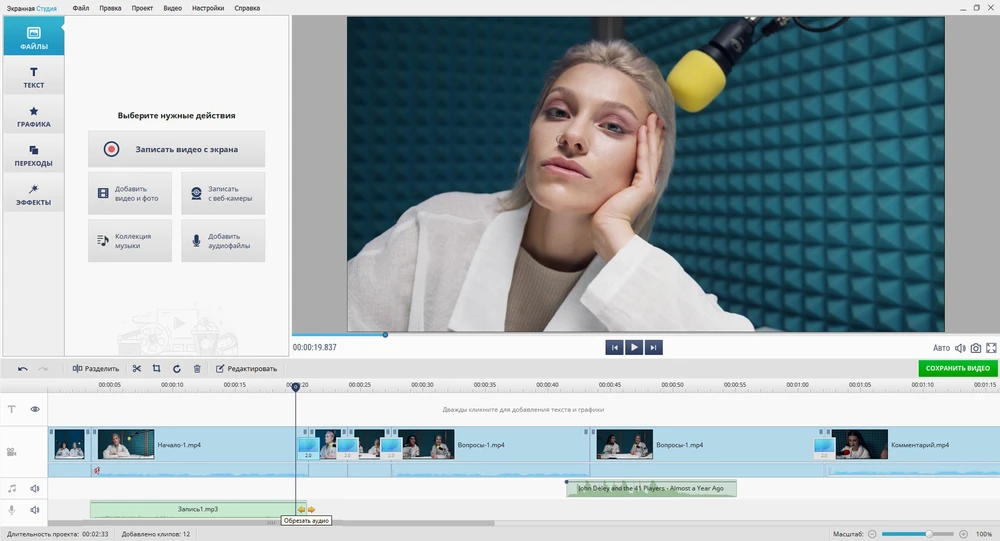Toggle visibility of the text track eye icon
Screen dimensions: 1000x541
pos(35,409)
